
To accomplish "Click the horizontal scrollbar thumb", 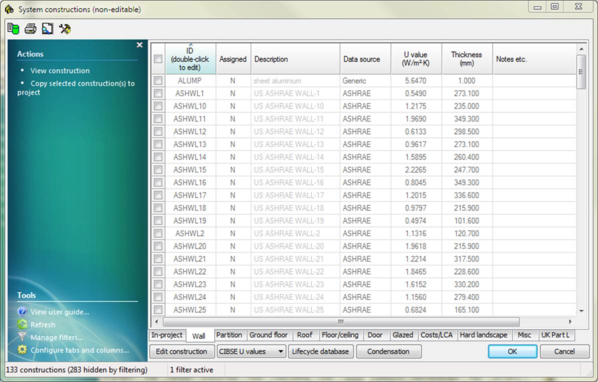I will [341, 321].
